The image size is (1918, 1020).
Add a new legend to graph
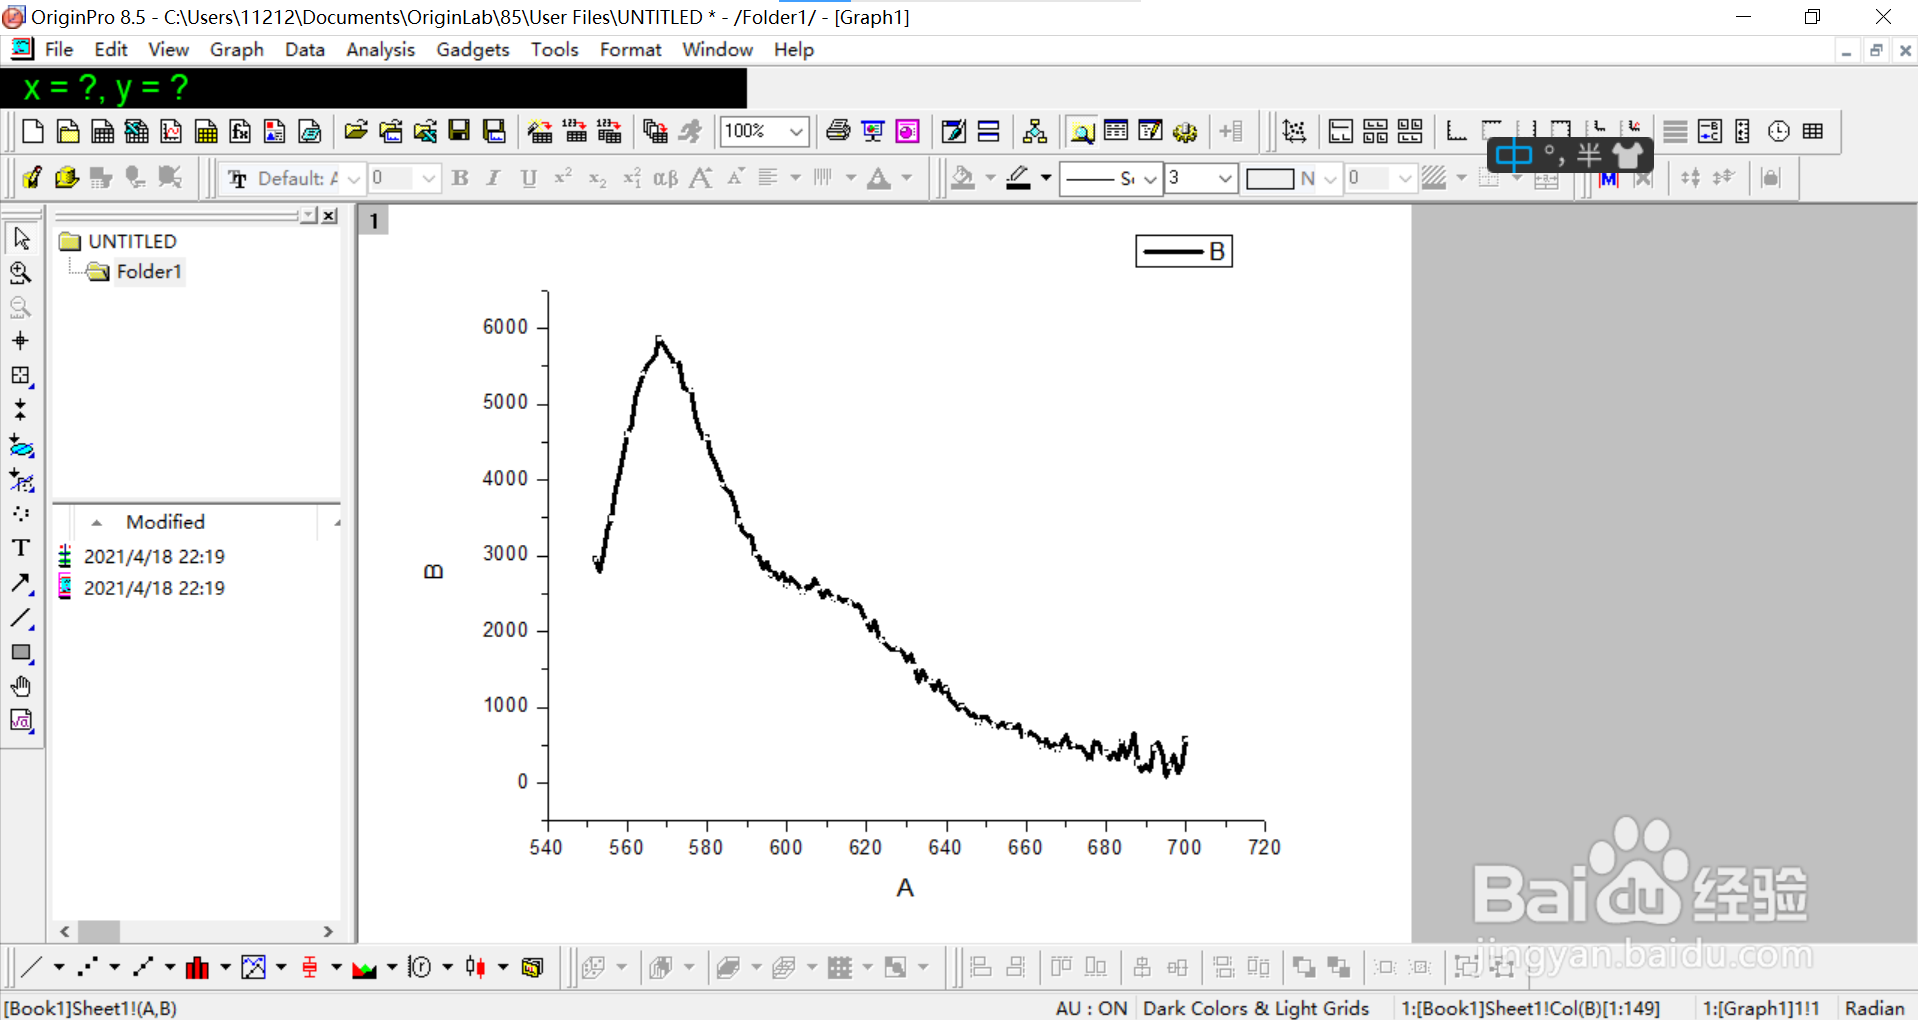click(x=1710, y=131)
